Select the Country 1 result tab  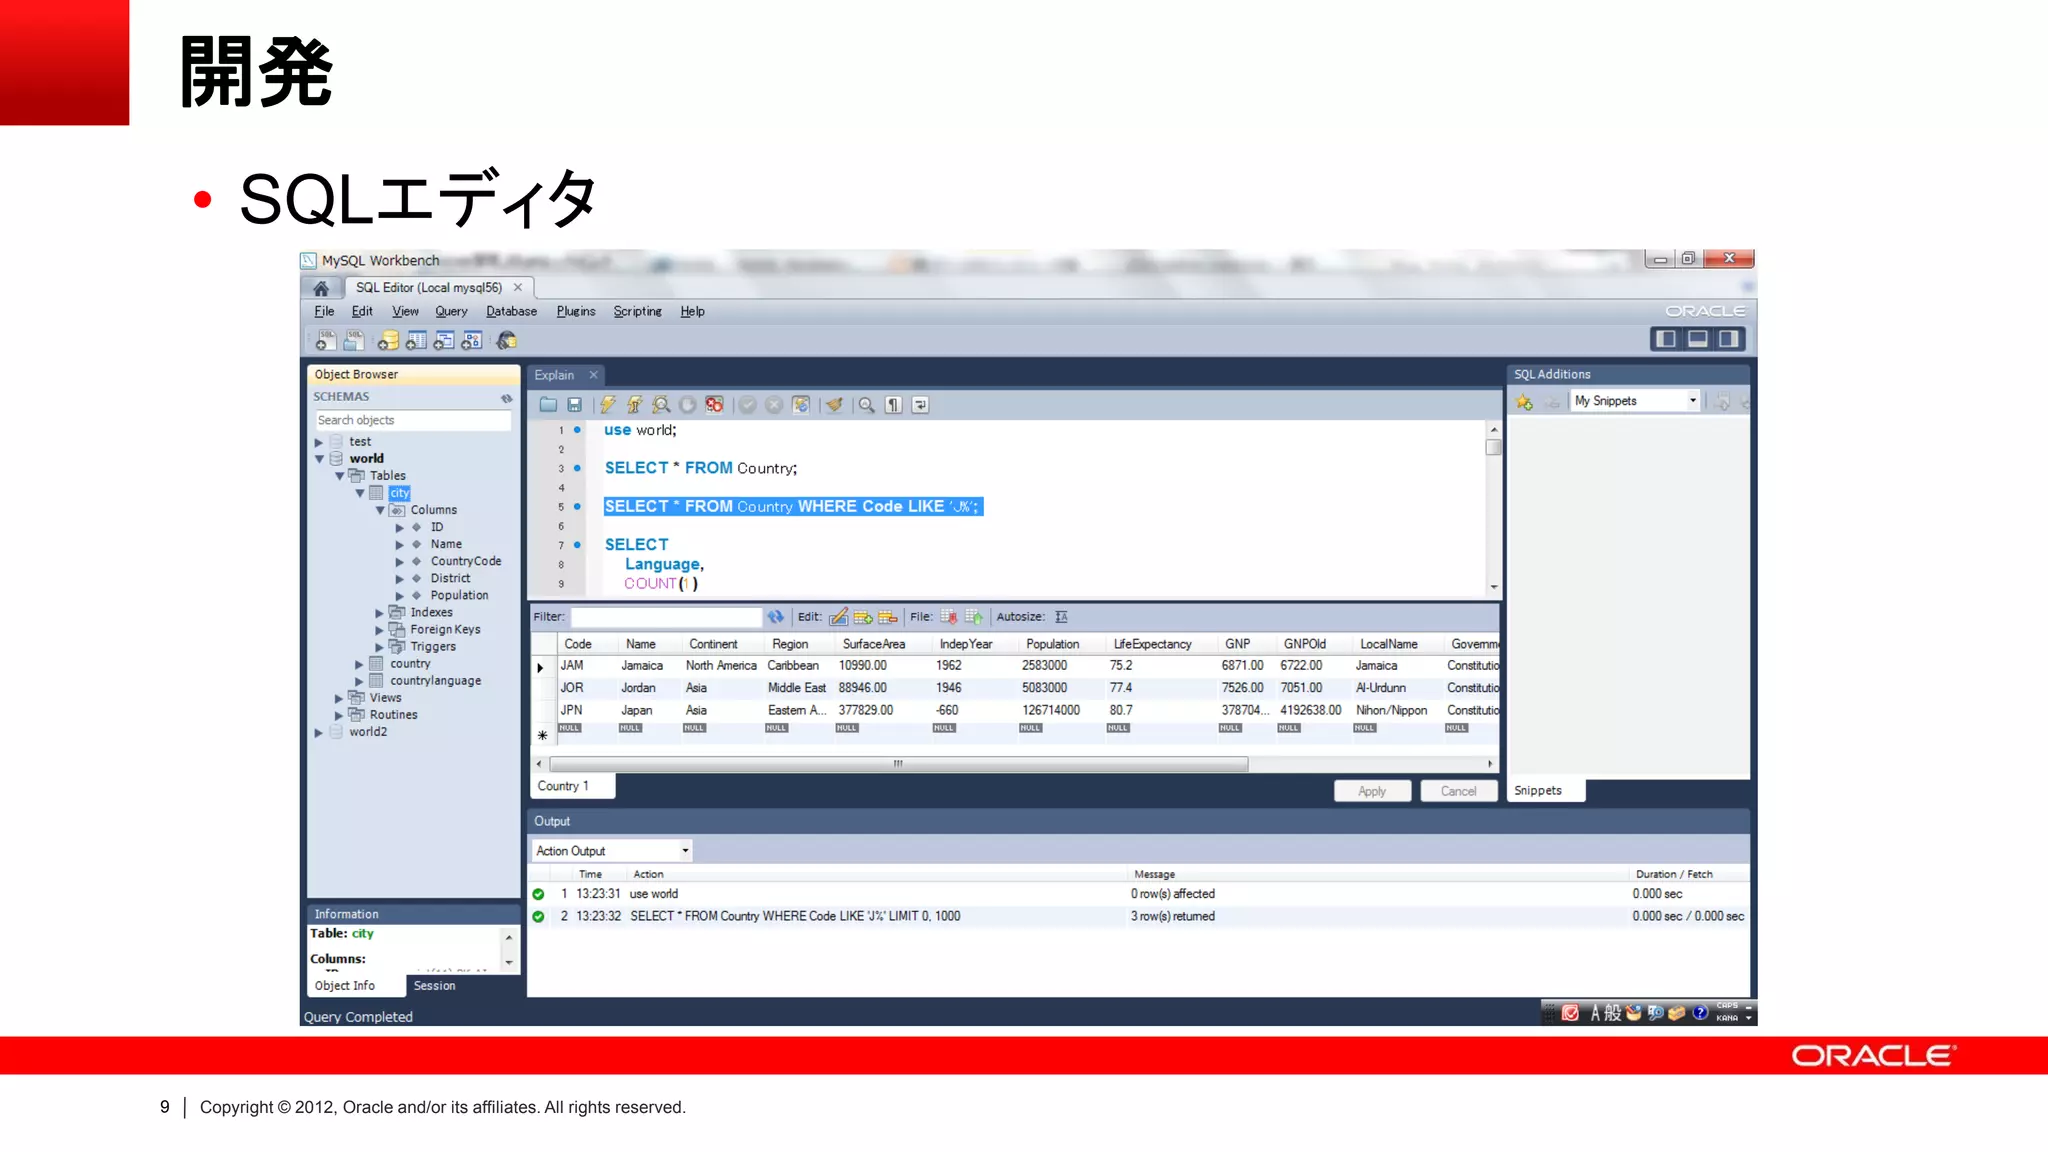[x=572, y=786]
